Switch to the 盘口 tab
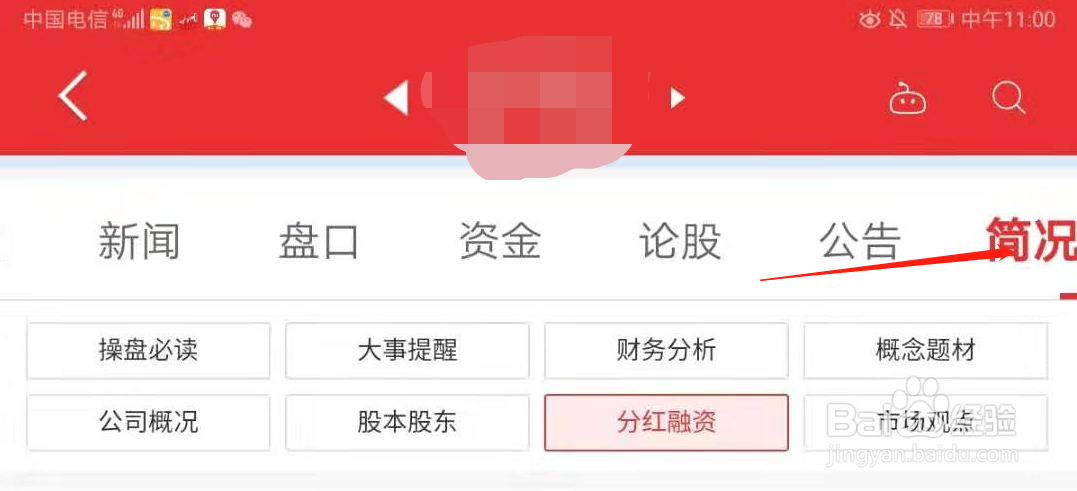This screenshot has height=491, width=1077. point(319,242)
